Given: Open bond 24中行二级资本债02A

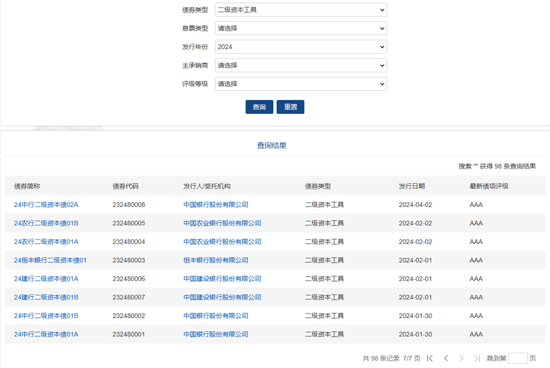Looking at the screenshot, I should point(46,205).
